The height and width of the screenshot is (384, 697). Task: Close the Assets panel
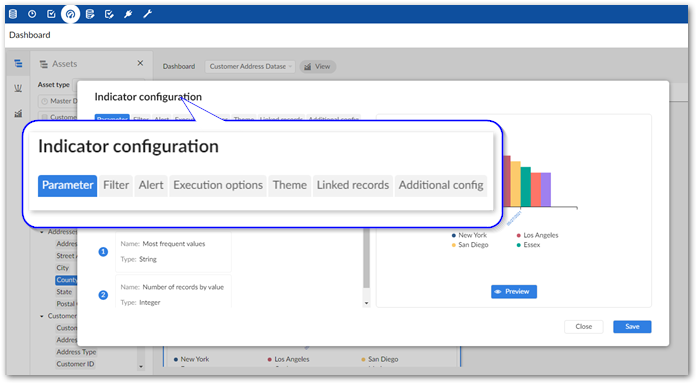click(x=140, y=63)
